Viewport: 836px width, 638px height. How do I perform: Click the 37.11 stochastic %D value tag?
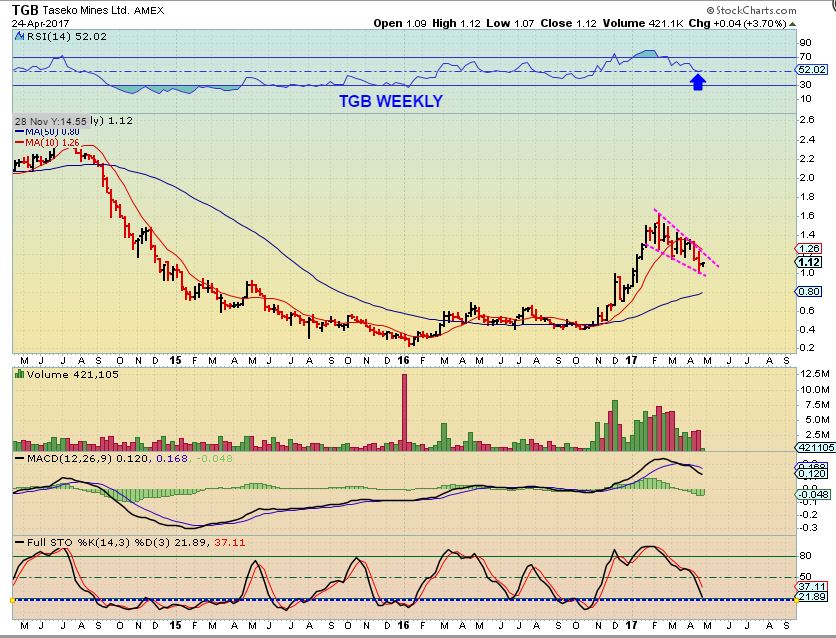pyautogui.click(x=812, y=586)
